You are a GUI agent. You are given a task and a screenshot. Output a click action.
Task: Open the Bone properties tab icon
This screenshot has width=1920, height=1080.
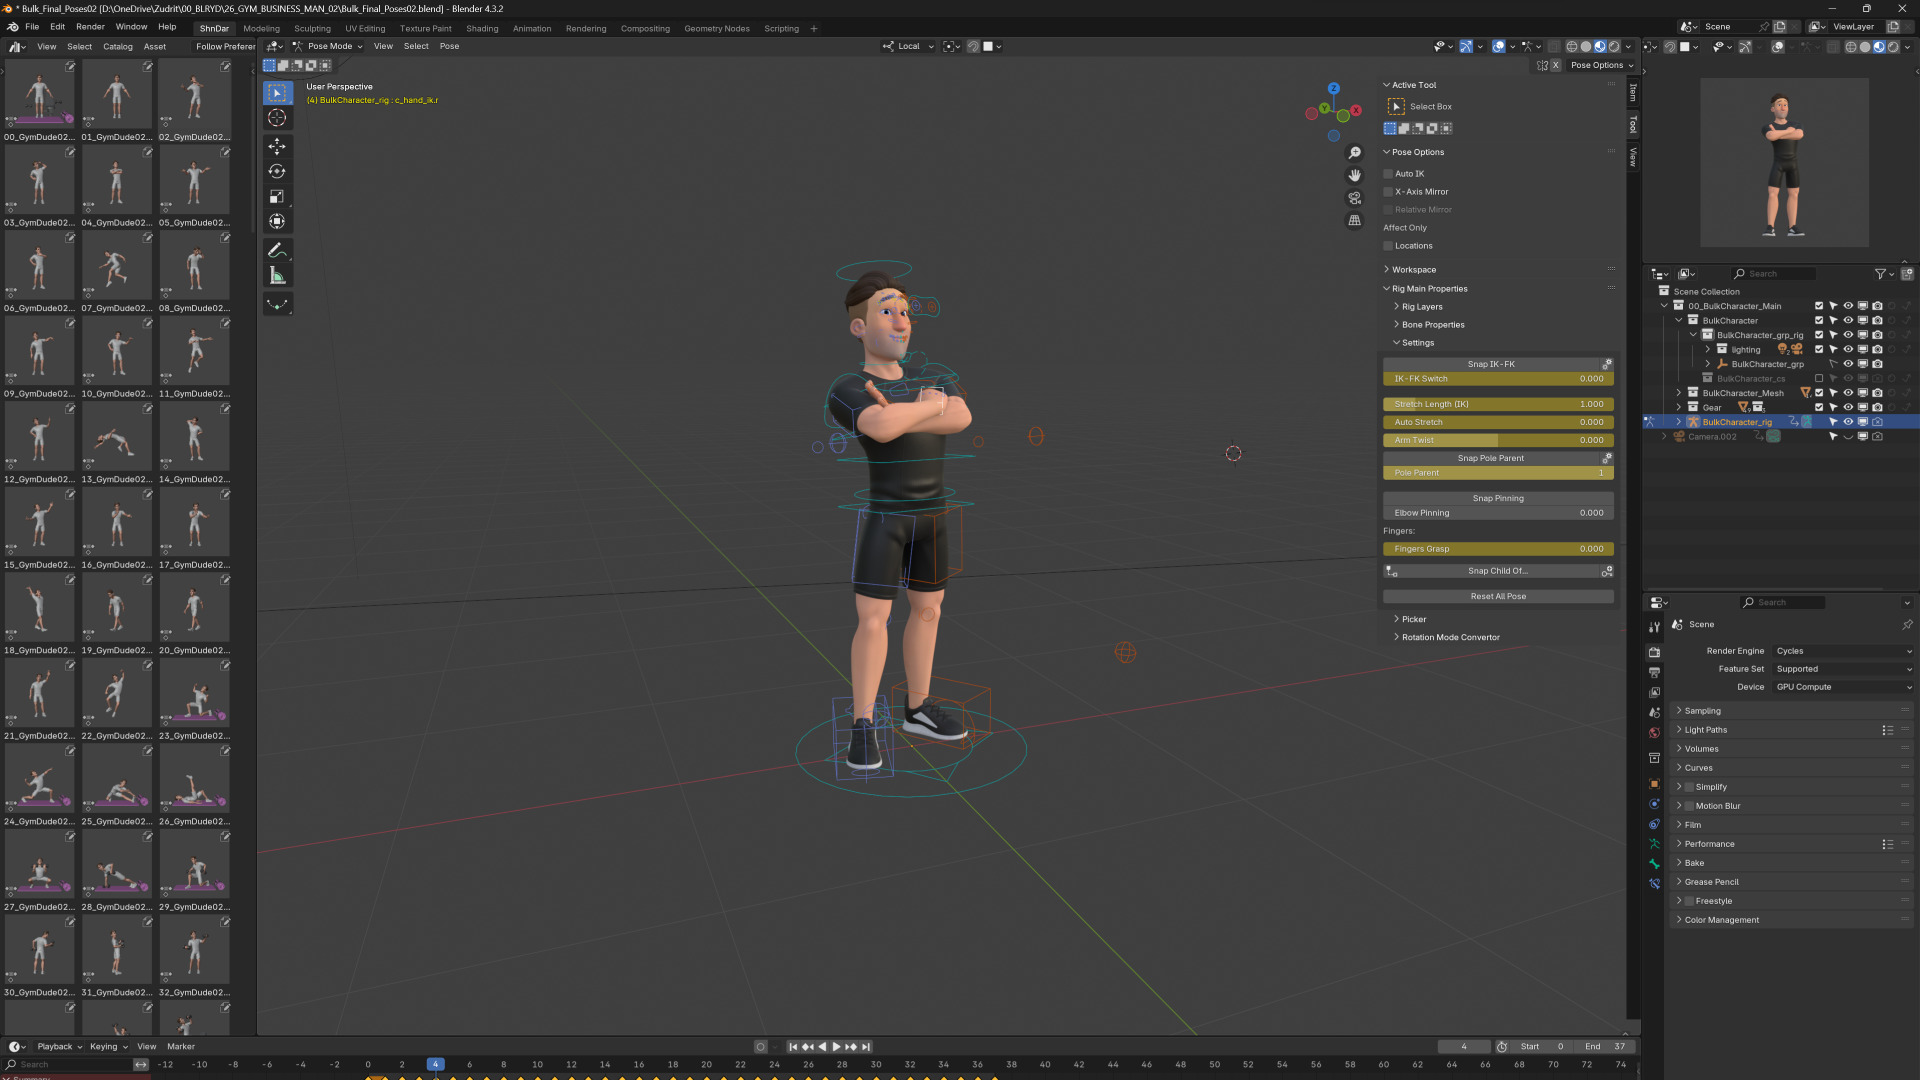click(x=1654, y=864)
